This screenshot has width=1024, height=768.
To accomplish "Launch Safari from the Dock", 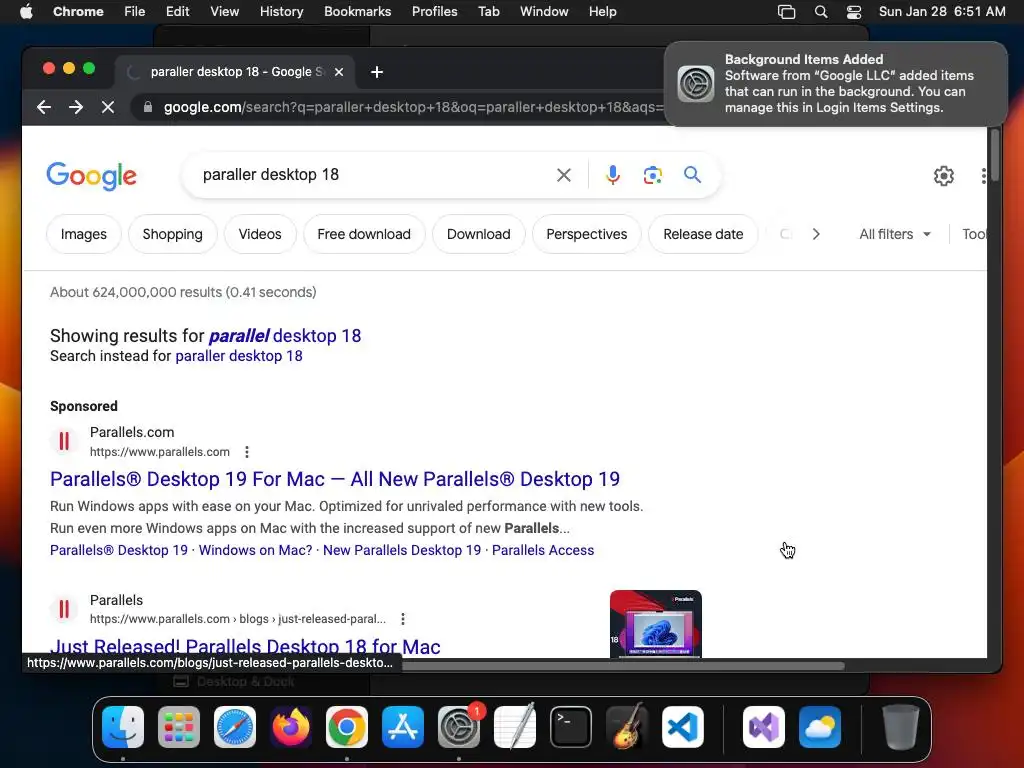I will click(235, 727).
